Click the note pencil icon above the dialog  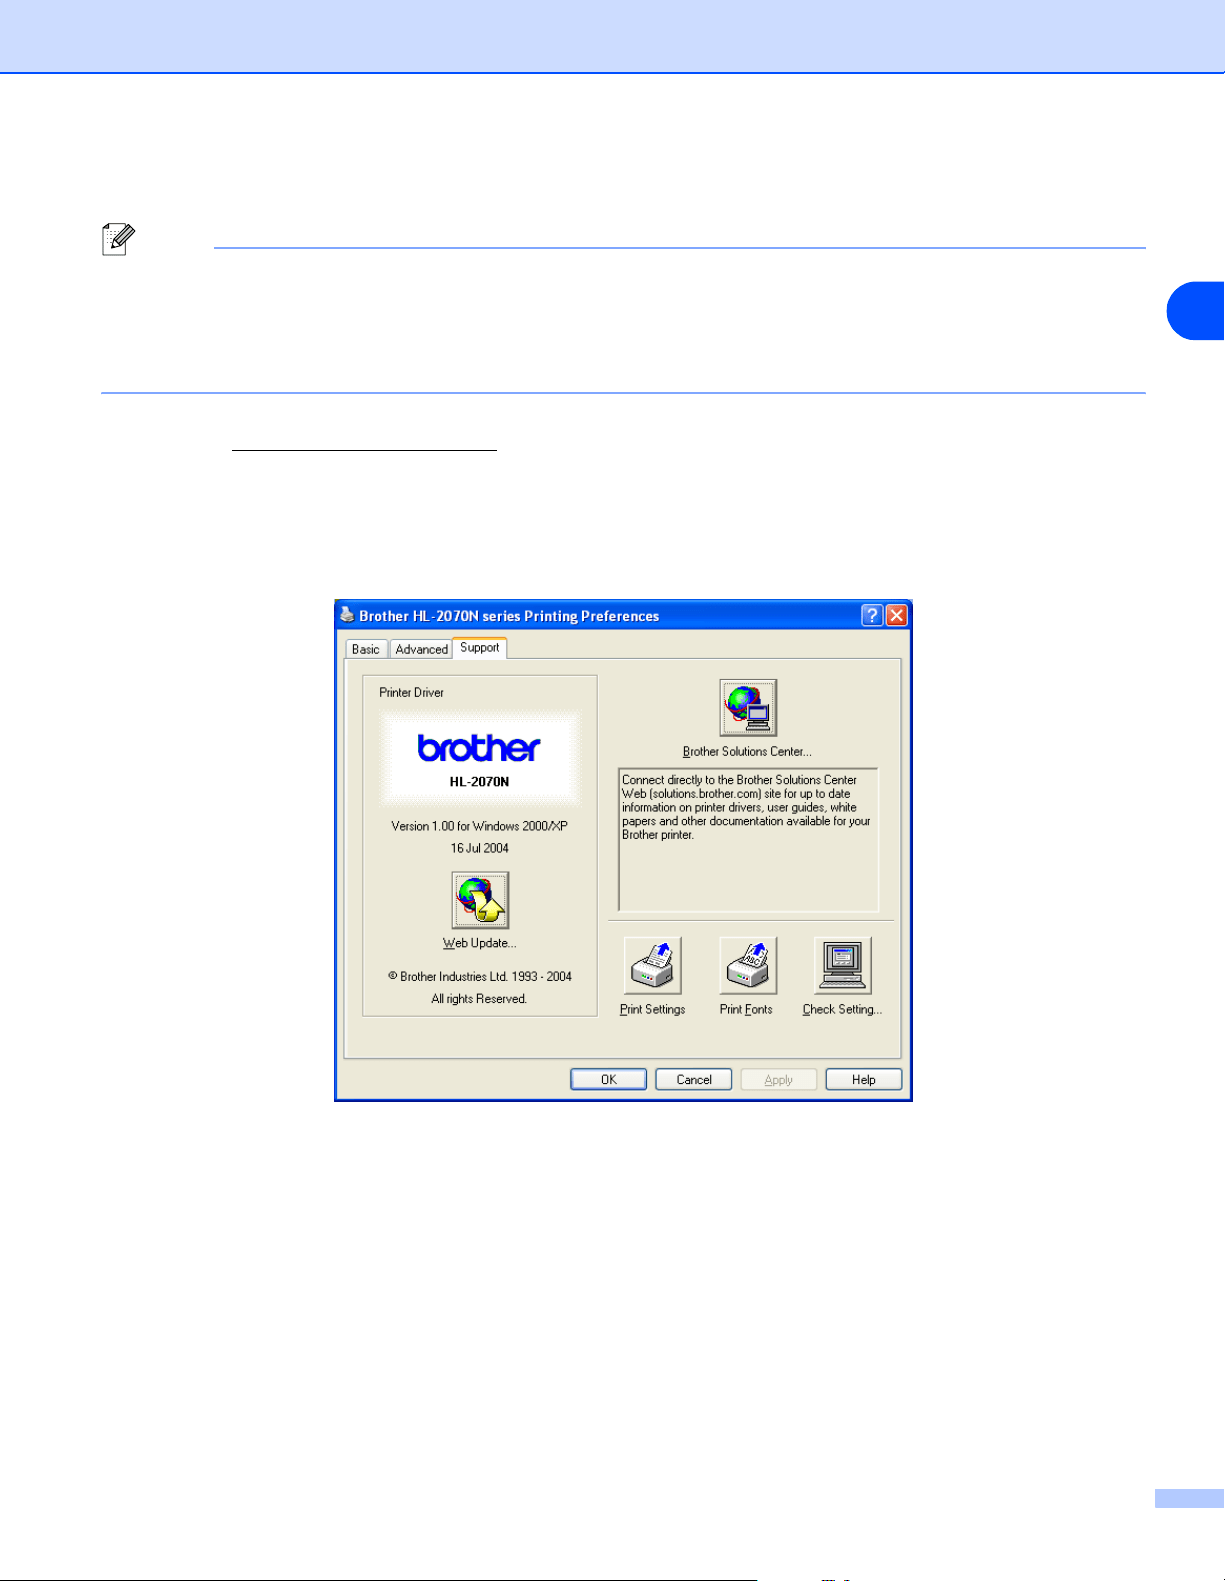(x=119, y=240)
